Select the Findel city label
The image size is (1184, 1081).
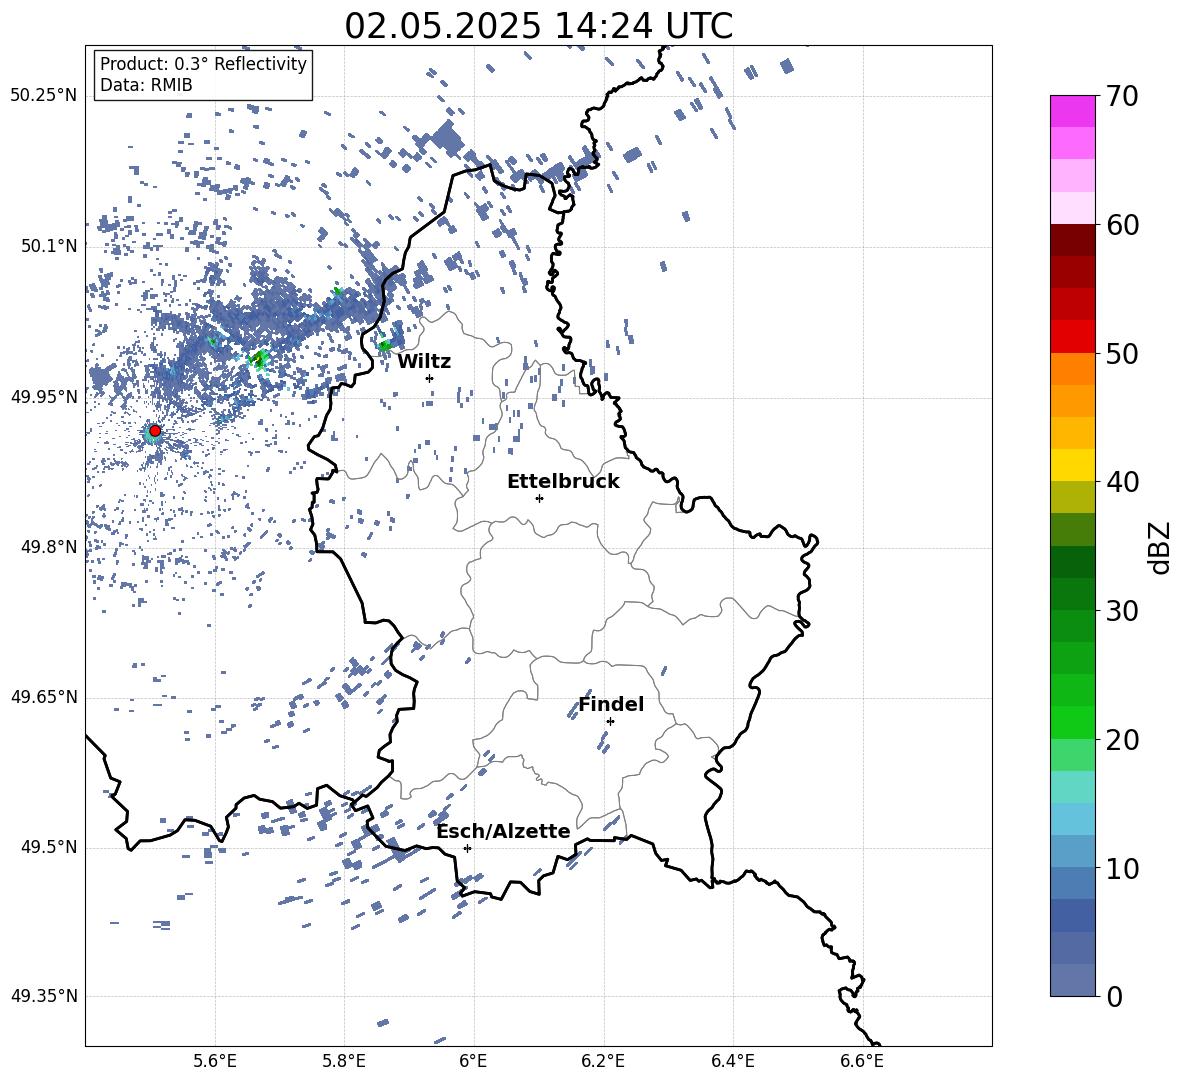pyautogui.click(x=611, y=704)
